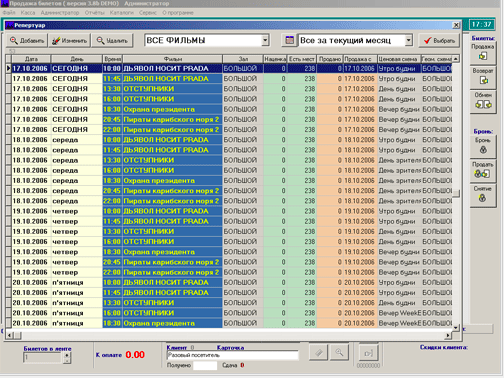Select 18.10.2006 16:00 ОТСТУПНИКИ row
The height and width of the screenshot is (378, 504).
(232, 170)
